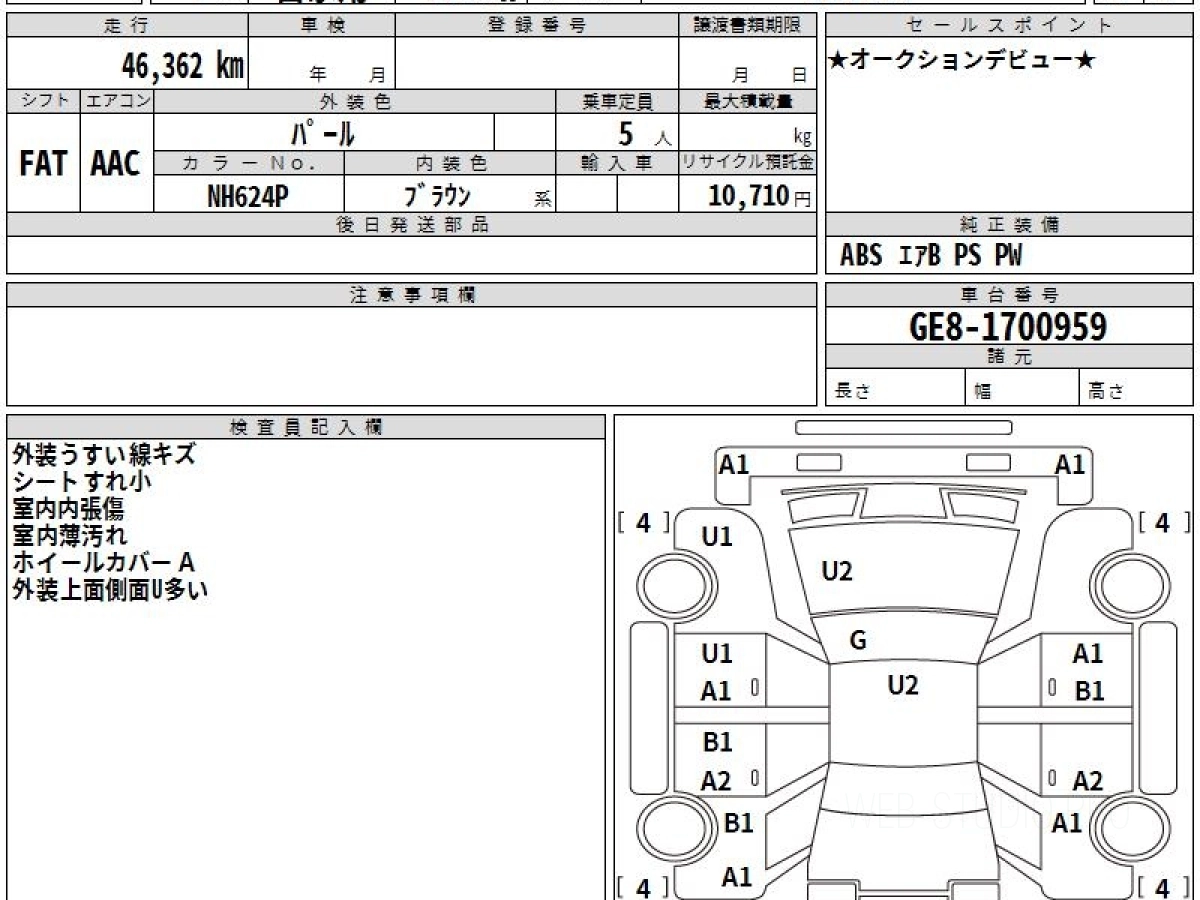1200x900 pixels.
Task: Click the A1 mark beside the lower-right wheel
Action: 1067,823
